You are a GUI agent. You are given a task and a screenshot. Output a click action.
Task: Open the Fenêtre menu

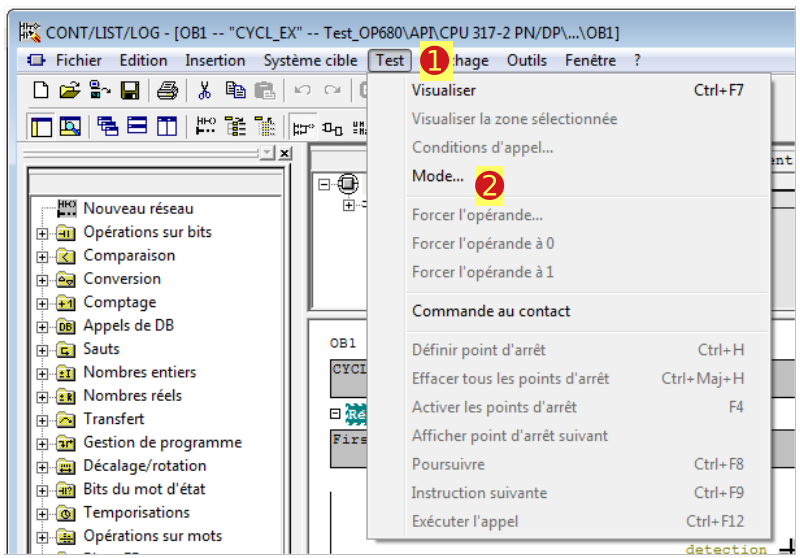point(590,60)
